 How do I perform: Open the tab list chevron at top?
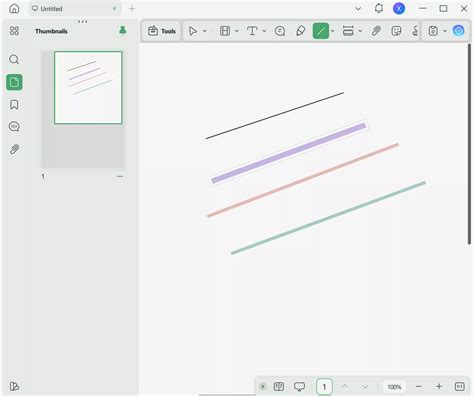point(358,8)
